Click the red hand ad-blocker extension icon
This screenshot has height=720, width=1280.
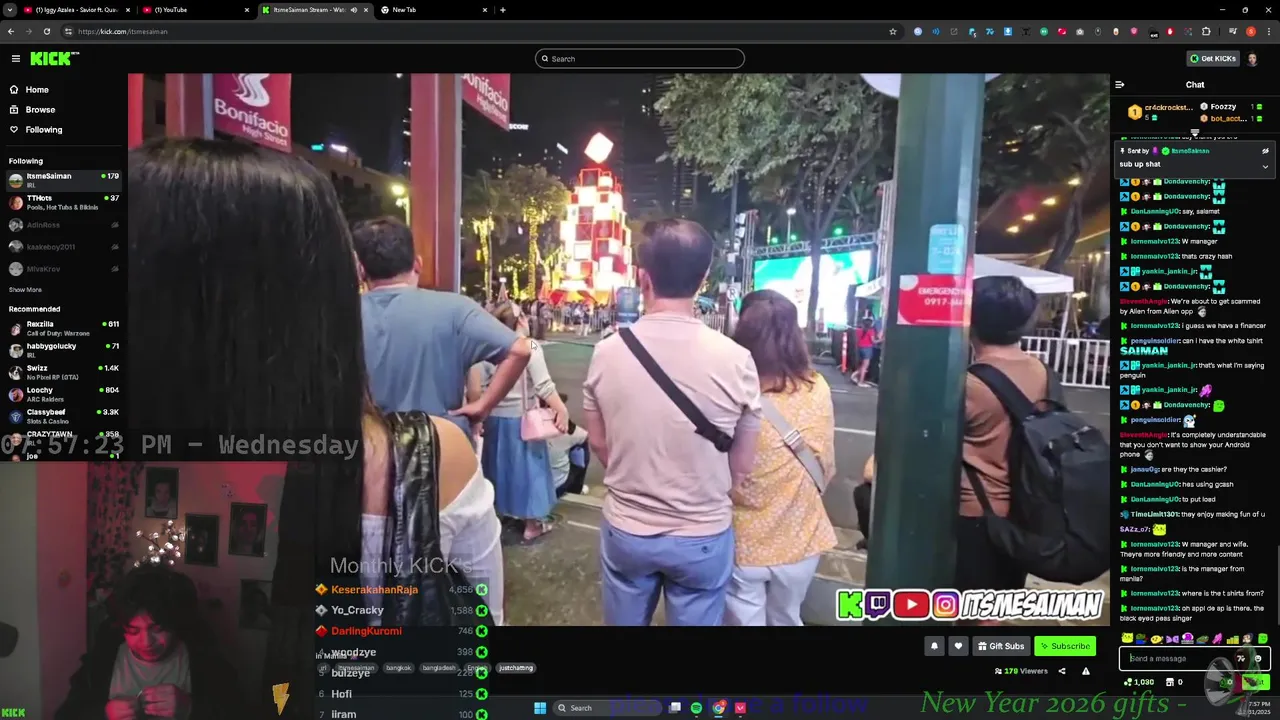tap(1170, 31)
